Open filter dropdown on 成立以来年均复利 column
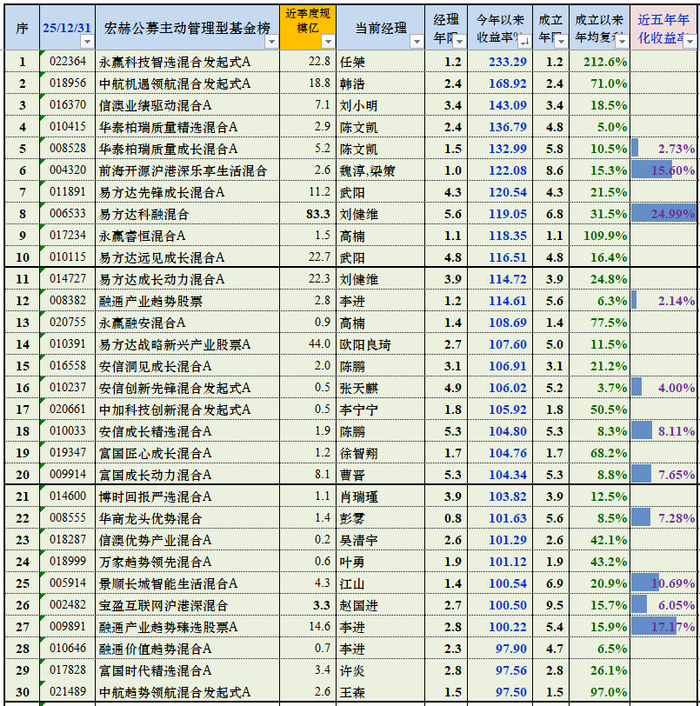This screenshot has height=706, width=700. point(622,42)
